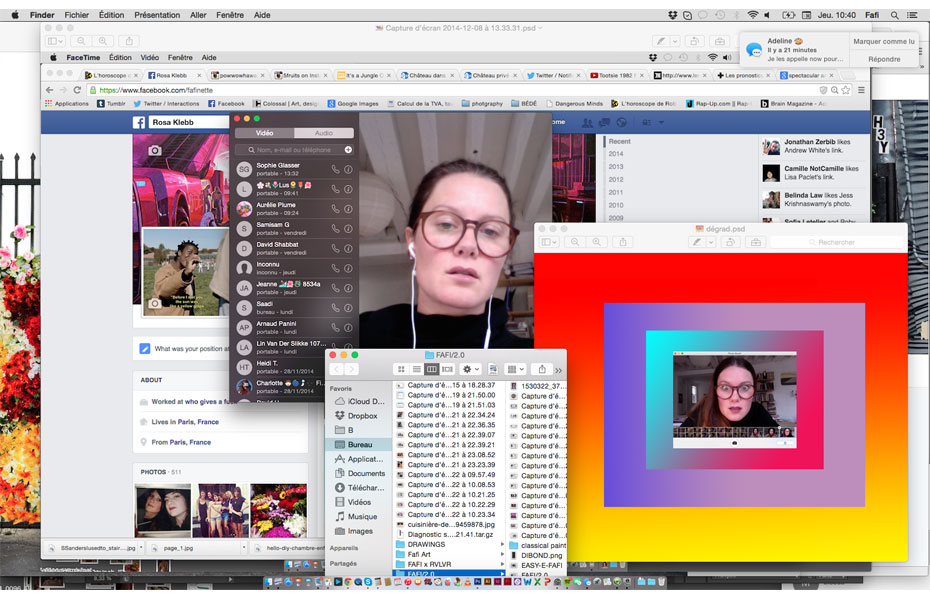Open sidebar view dropdown in the Capture d'écran window

pyautogui.click(x=56, y=41)
